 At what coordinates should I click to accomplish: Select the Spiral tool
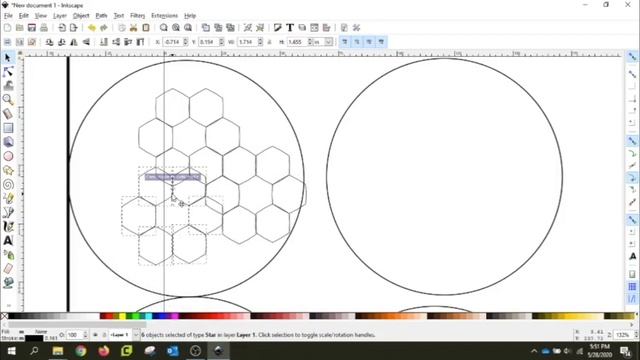pos(8,184)
